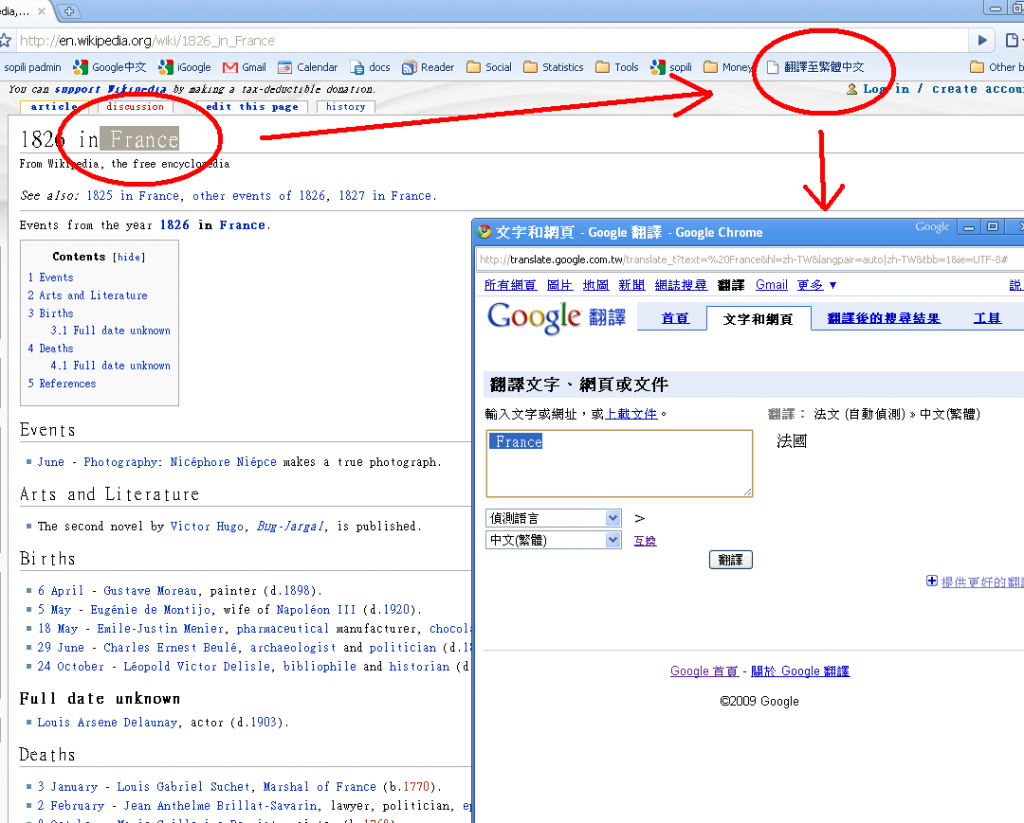Viewport: 1024px width, 823px height.
Task: Open the Gmail bookmark
Action: tap(252, 67)
